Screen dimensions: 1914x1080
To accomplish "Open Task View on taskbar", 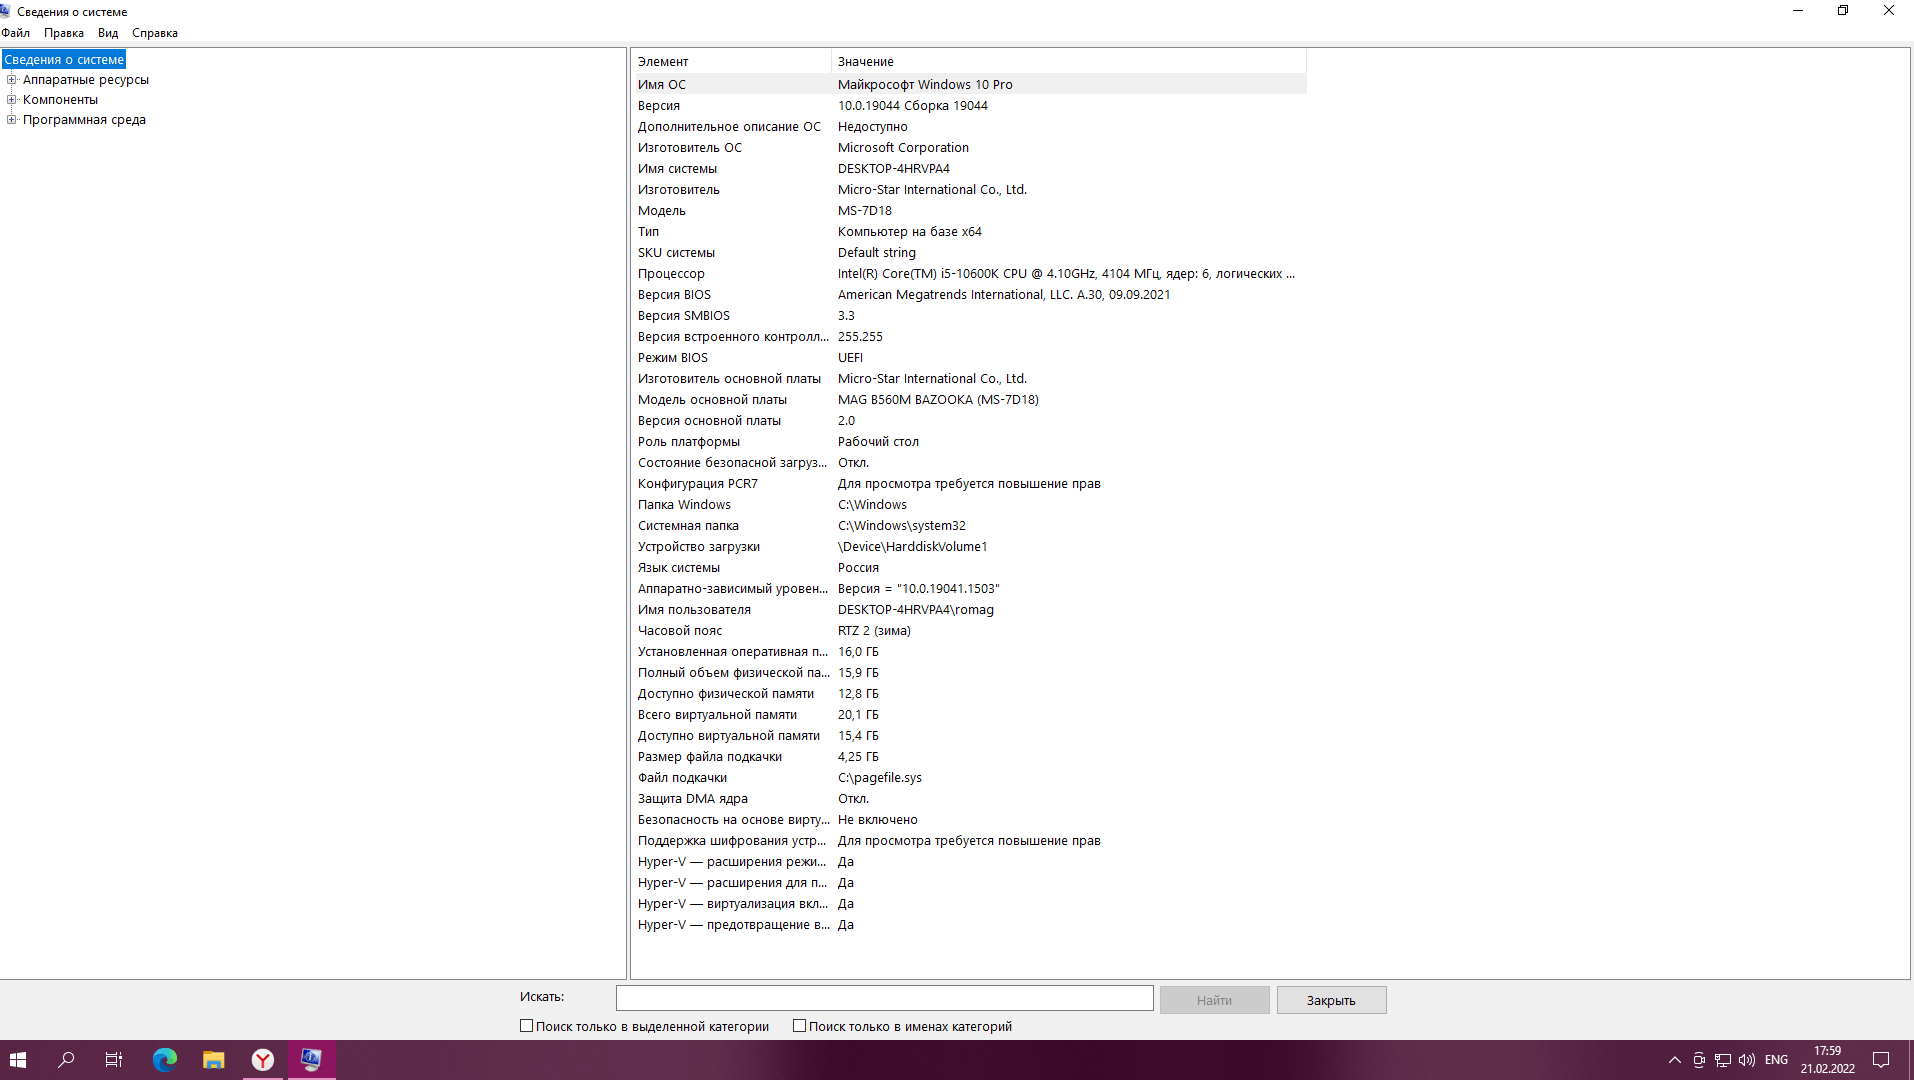I will click(114, 1060).
